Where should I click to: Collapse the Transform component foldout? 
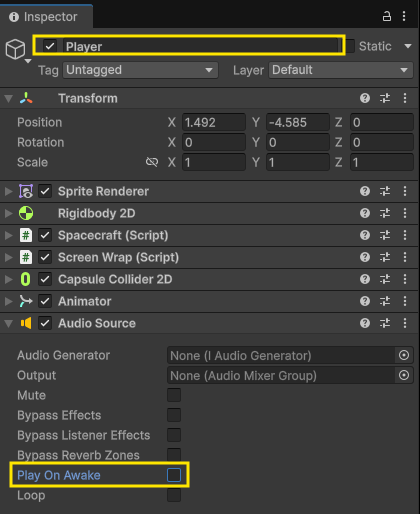point(9,98)
